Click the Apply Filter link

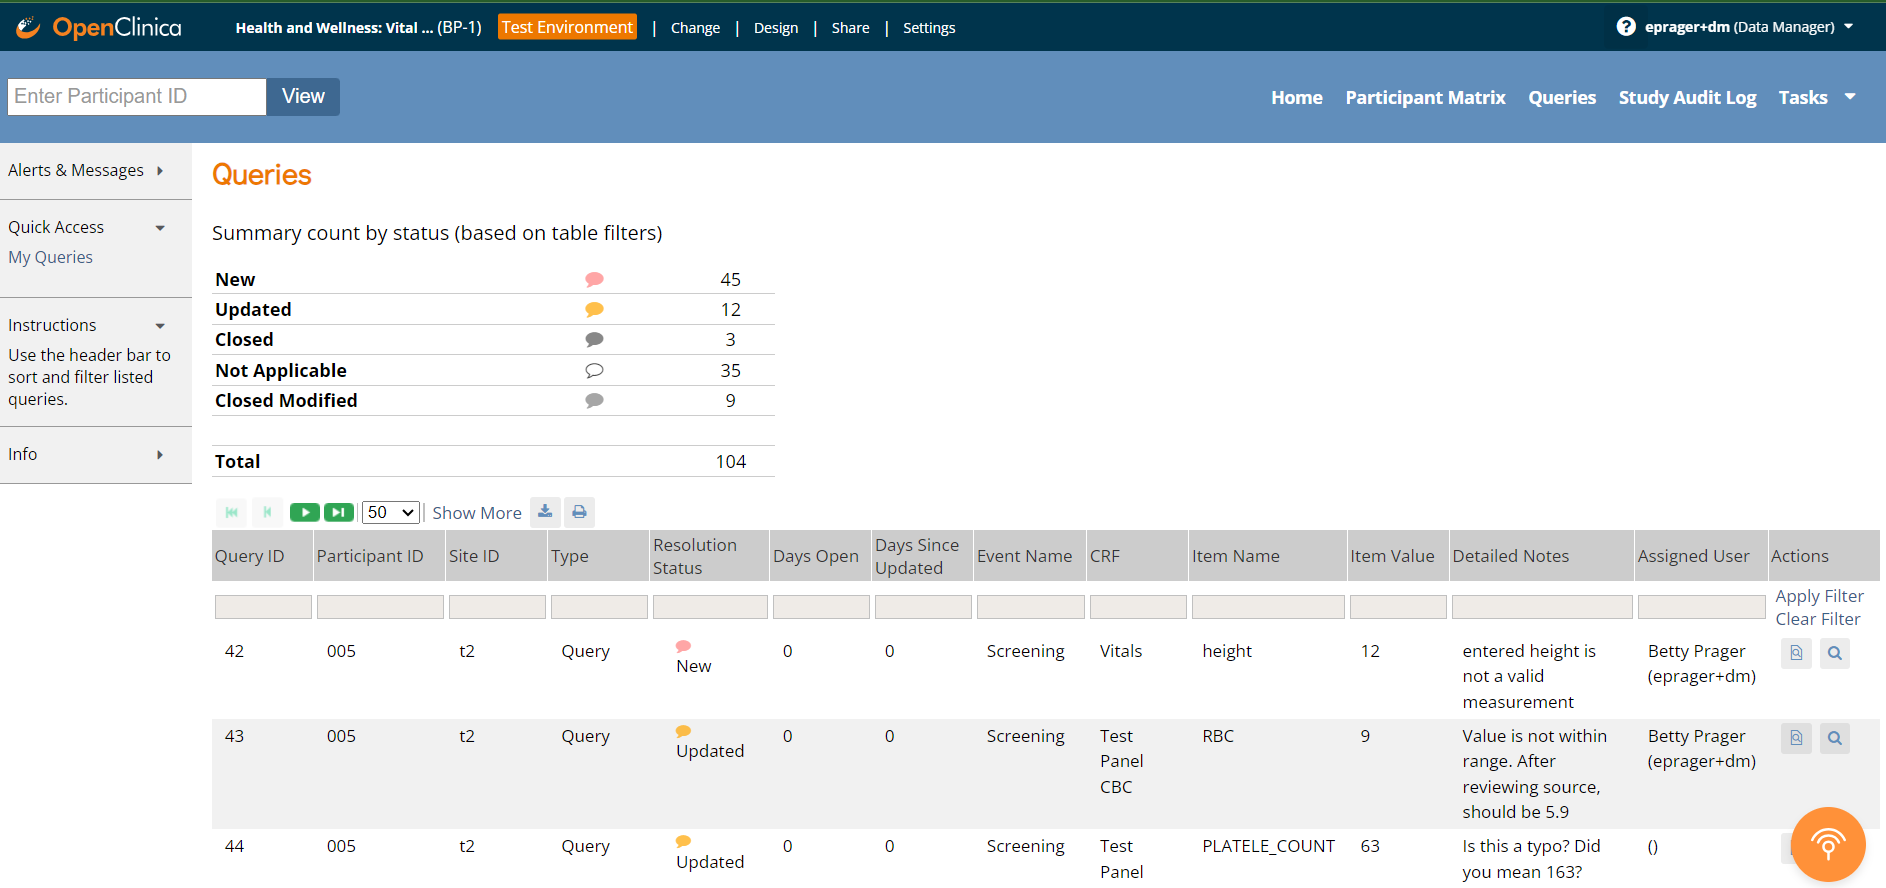pos(1819,596)
